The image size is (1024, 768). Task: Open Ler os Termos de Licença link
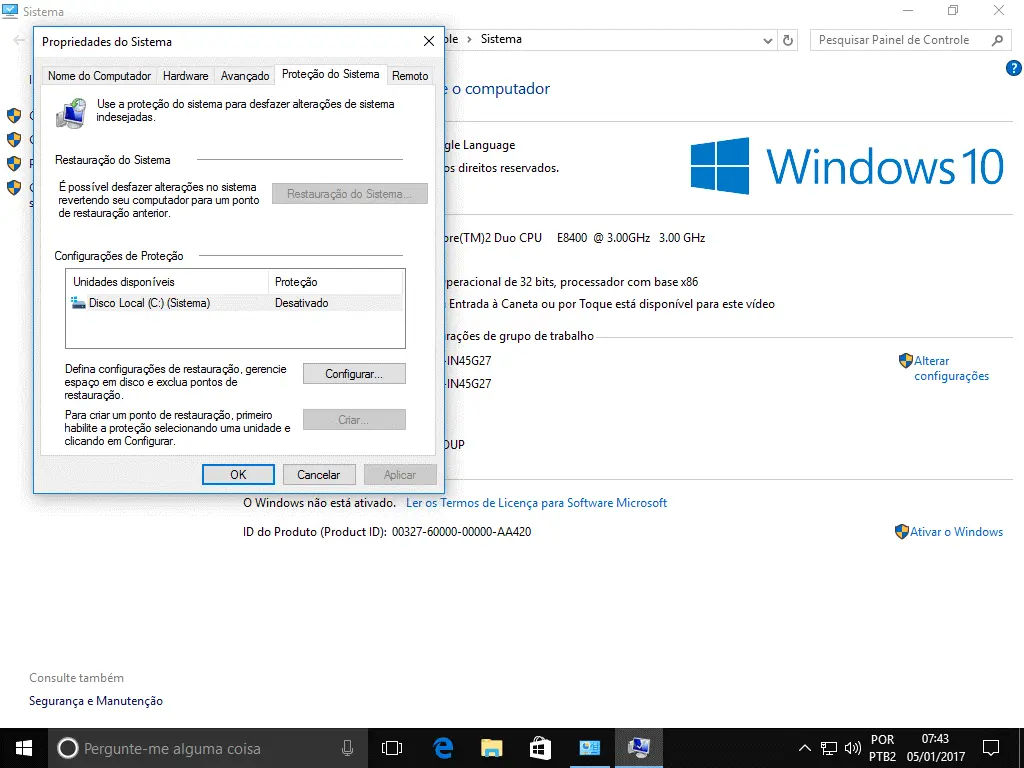point(536,503)
